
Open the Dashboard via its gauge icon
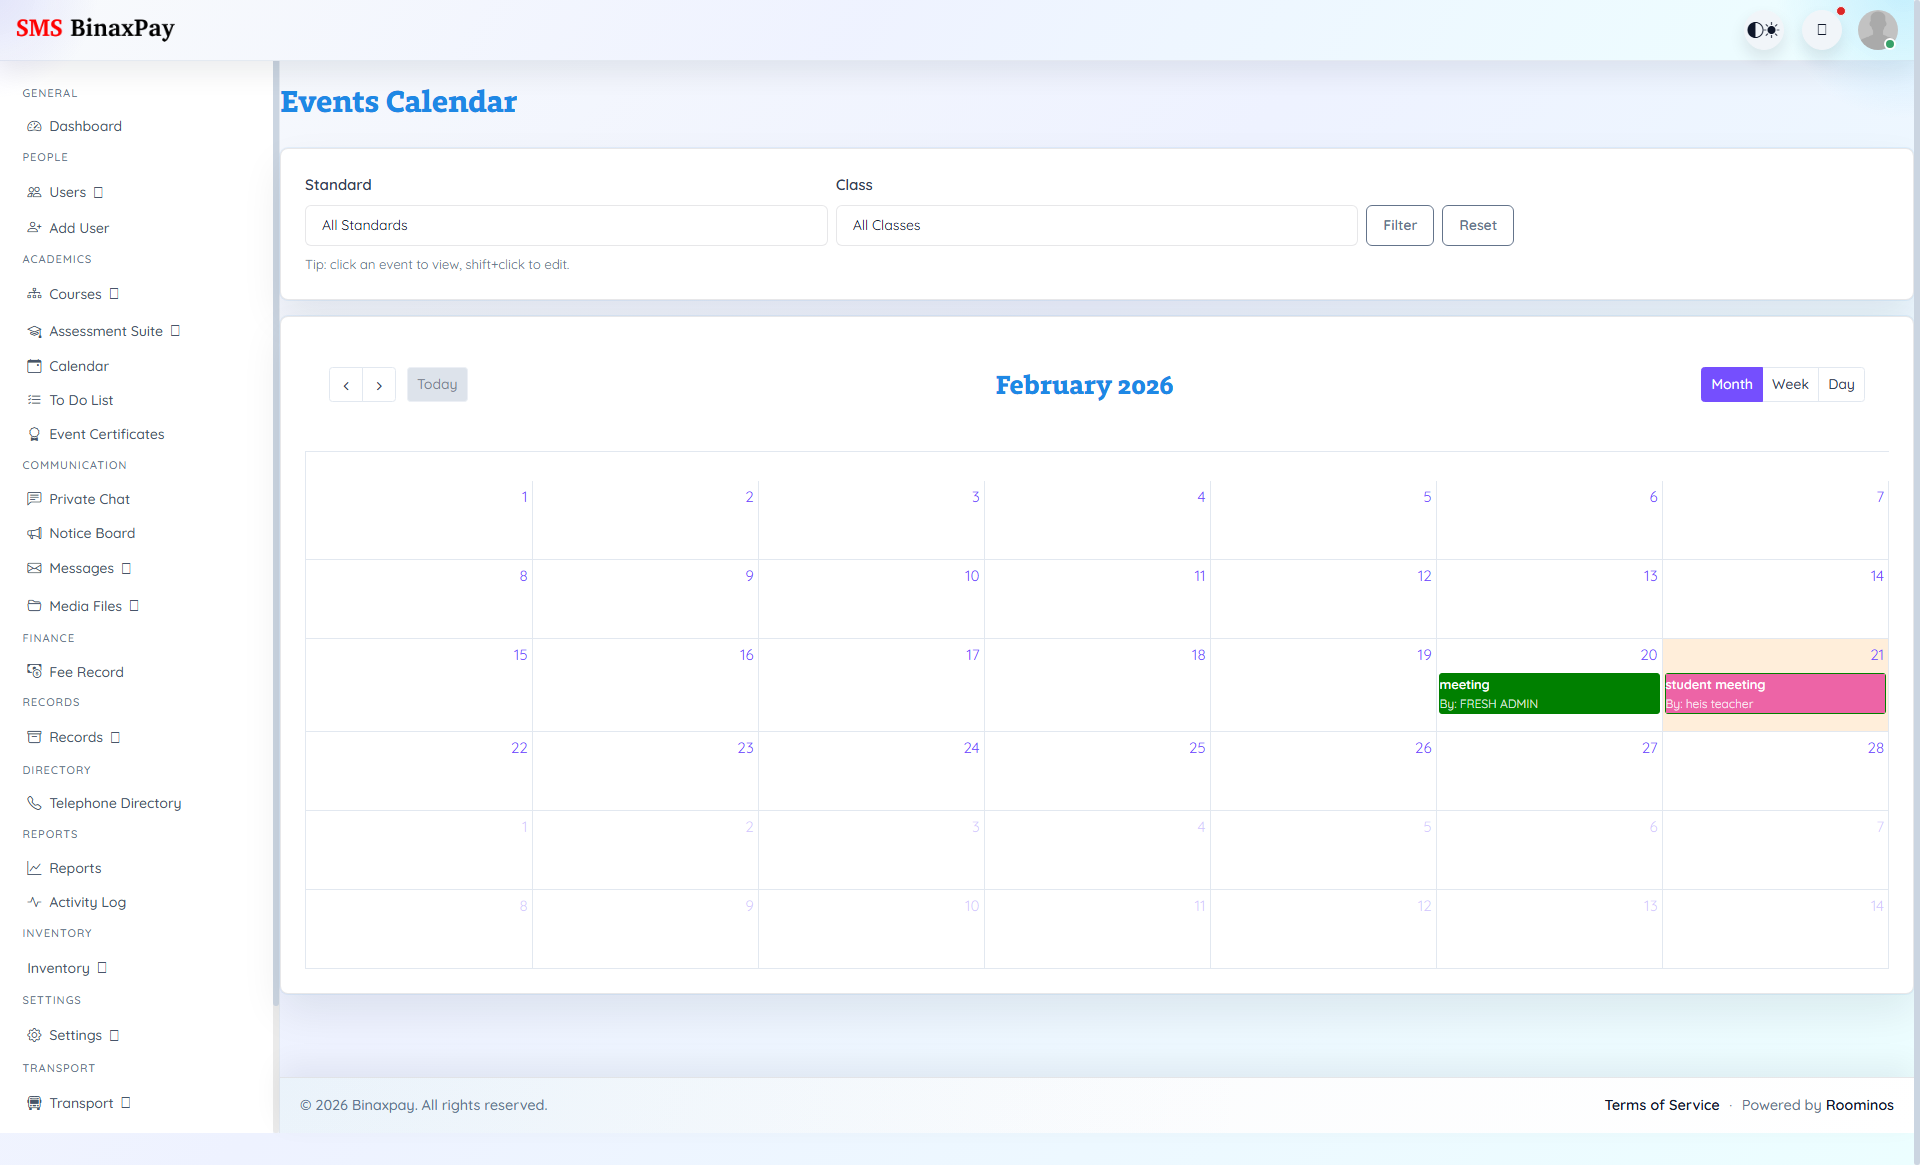35,126
